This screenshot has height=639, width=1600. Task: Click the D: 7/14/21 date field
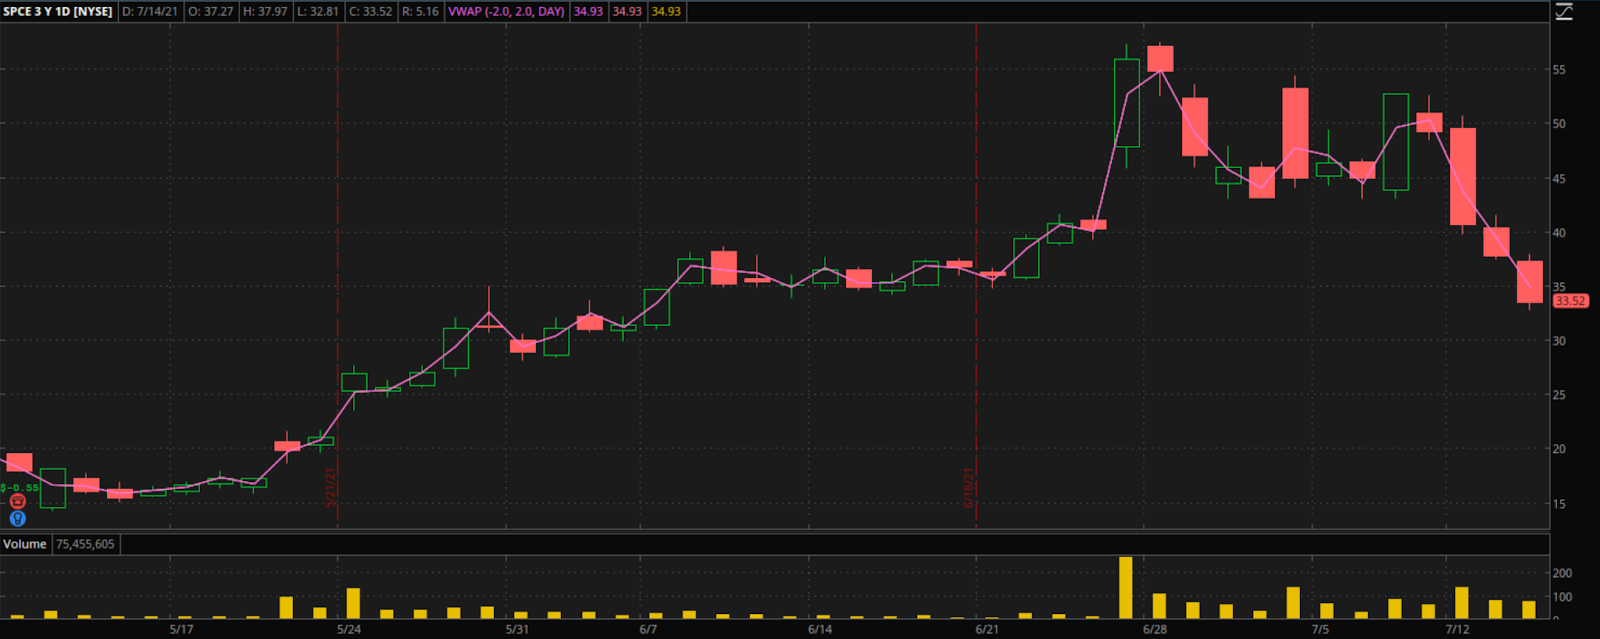click(150, 12)
